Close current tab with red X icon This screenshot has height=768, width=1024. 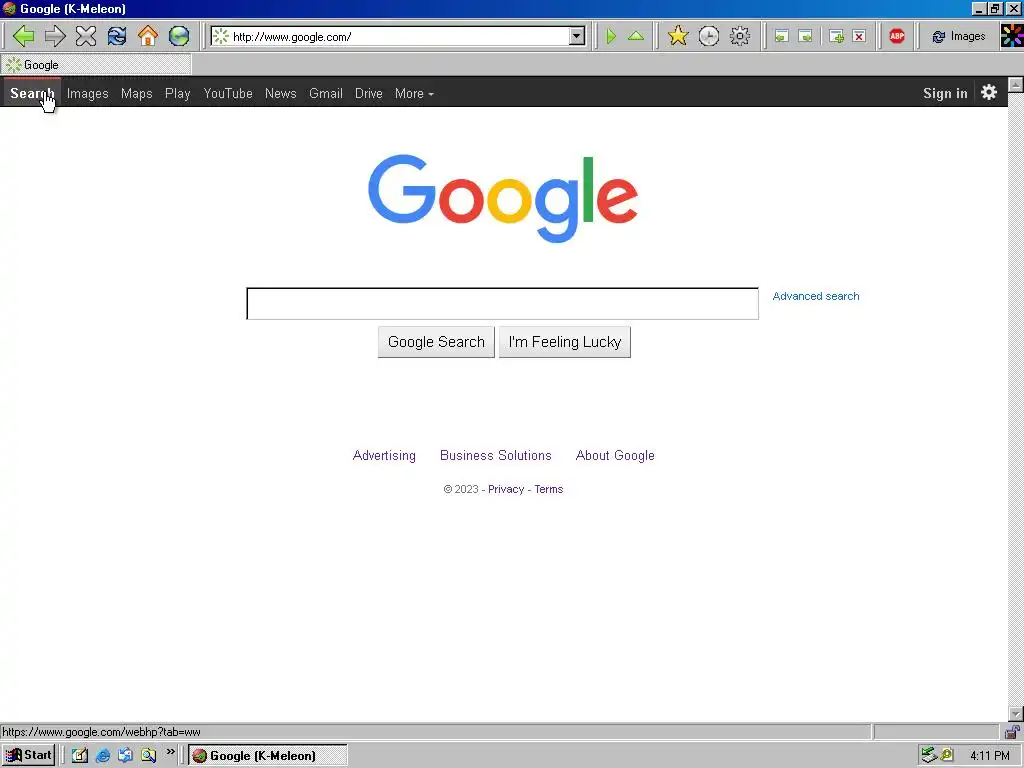859,37
